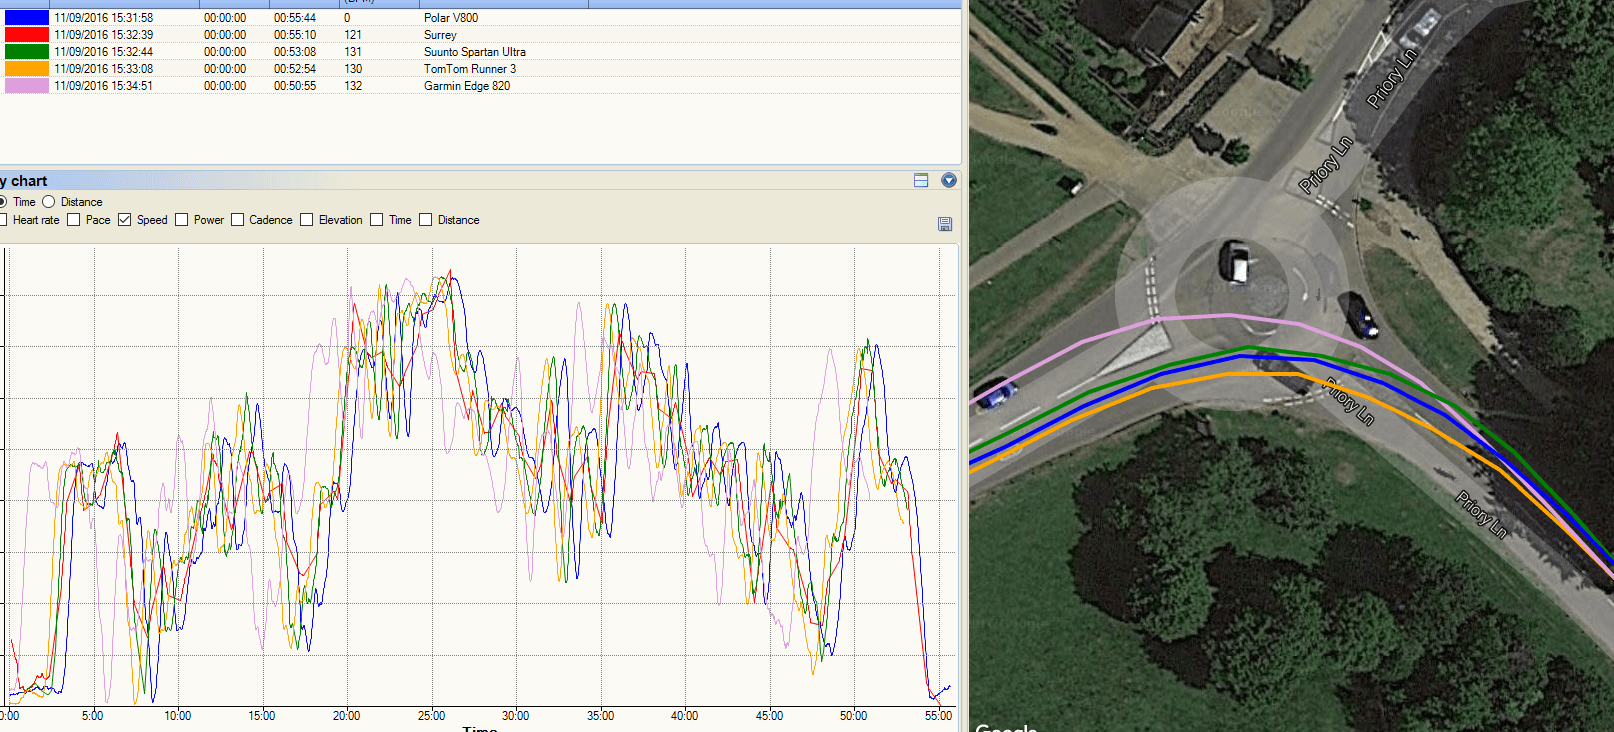Click the green Suunto Spartan Ultra color swatch
Viewport: 1614px width, 732px height.
tap(26, 52)
